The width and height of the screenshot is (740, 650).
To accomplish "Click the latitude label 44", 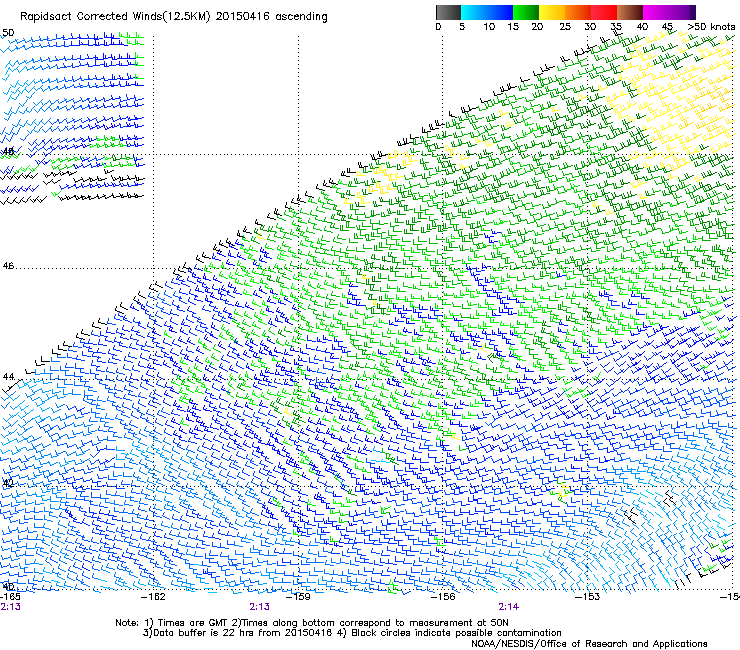I will coord(8,377).
